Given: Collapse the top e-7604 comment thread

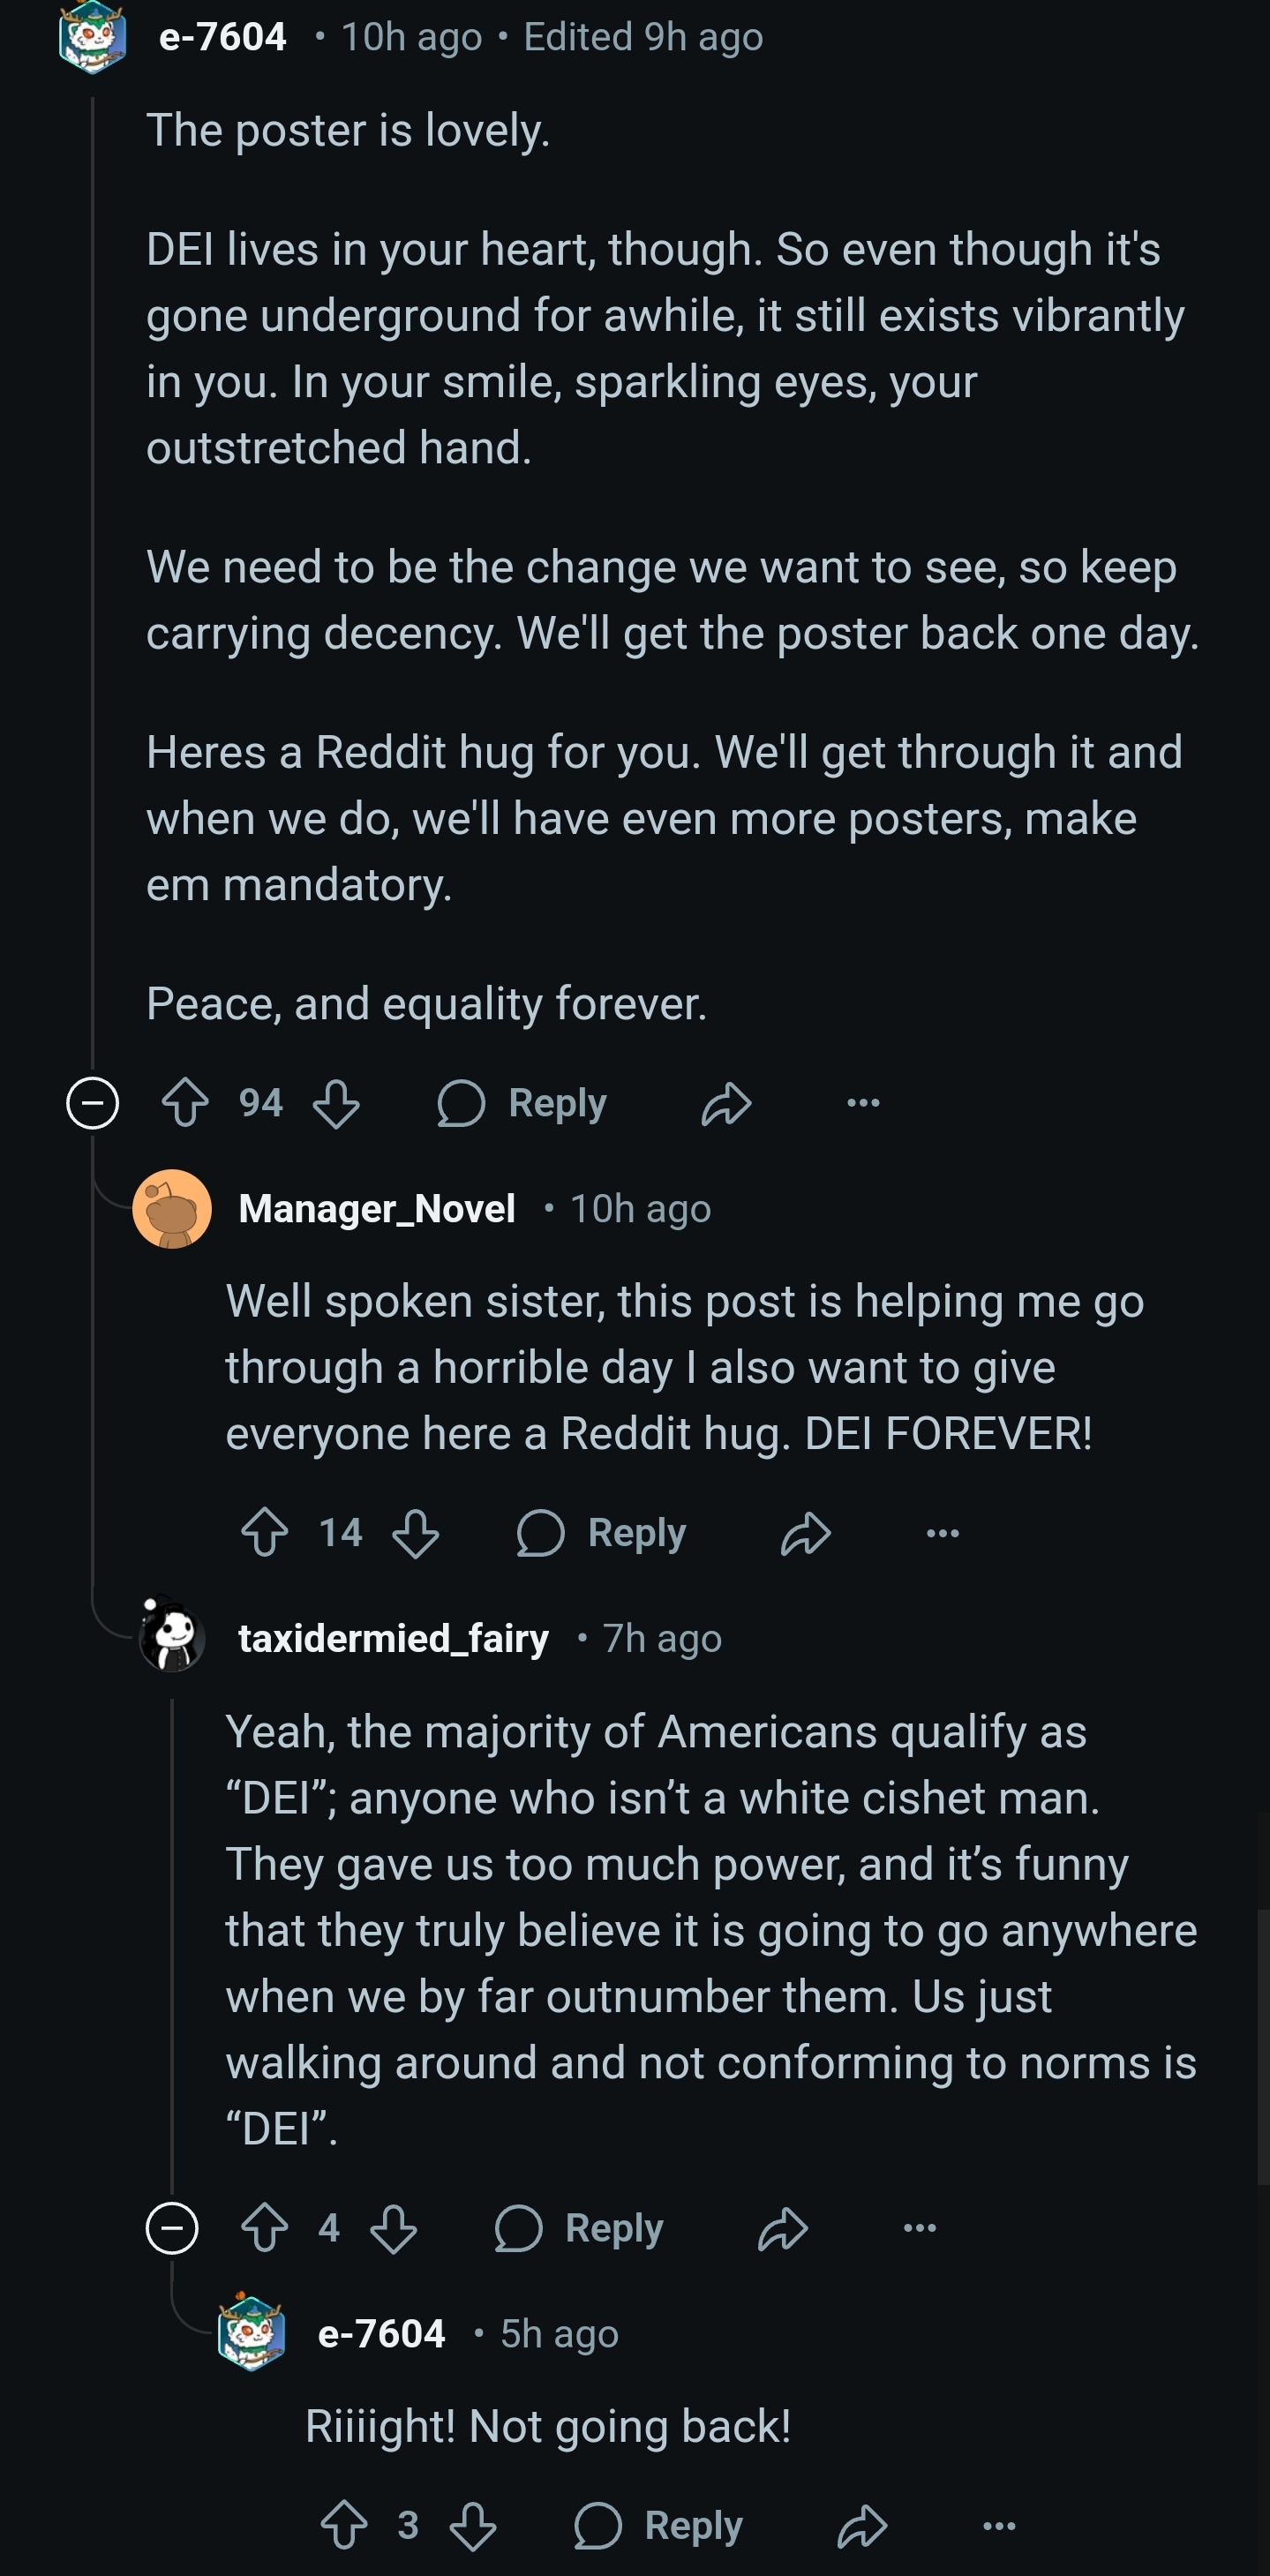Looking at the screenshot, I should pos(92,1103).
